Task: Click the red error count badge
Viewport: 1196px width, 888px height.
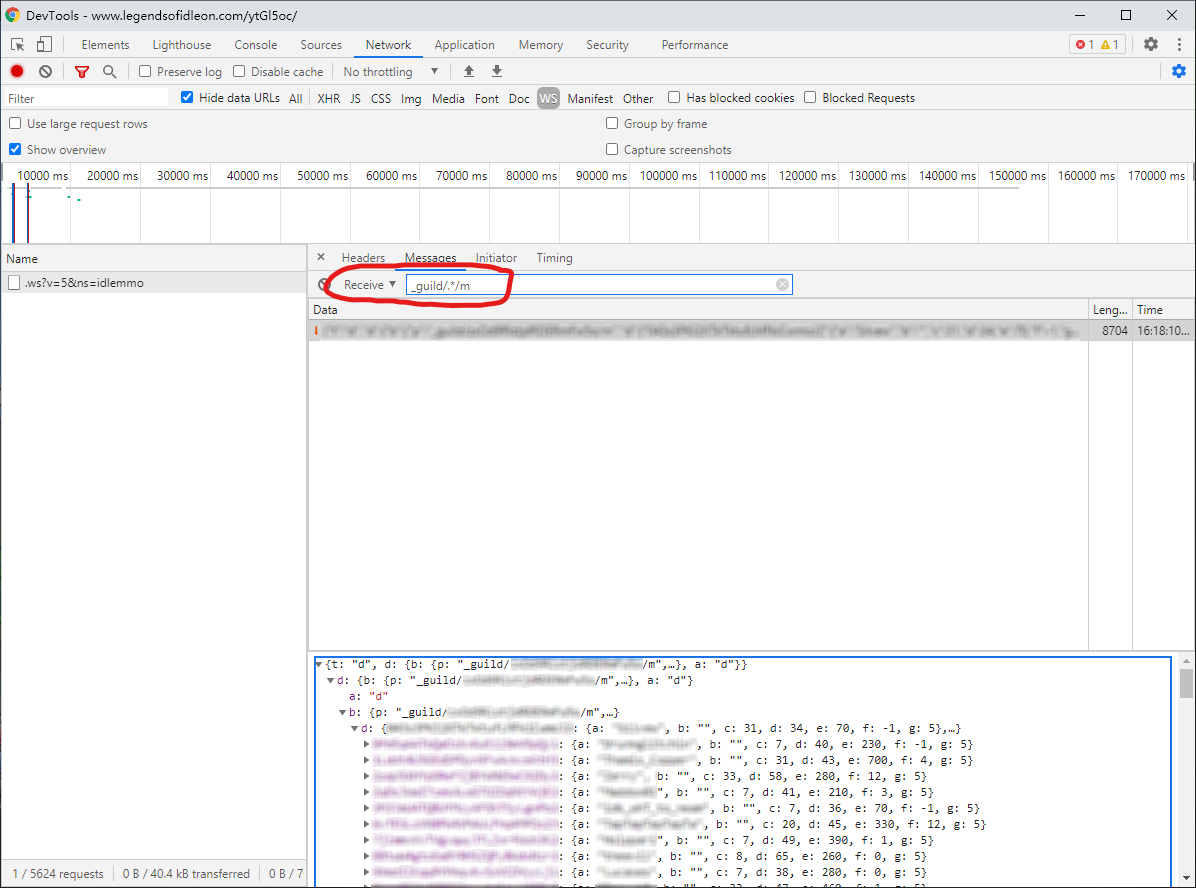Action: (1085, 44)
